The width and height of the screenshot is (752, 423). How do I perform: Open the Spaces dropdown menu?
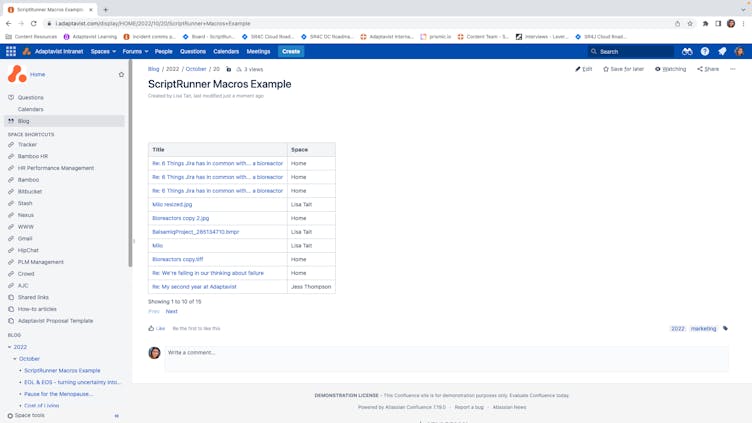tap(103, 51)
